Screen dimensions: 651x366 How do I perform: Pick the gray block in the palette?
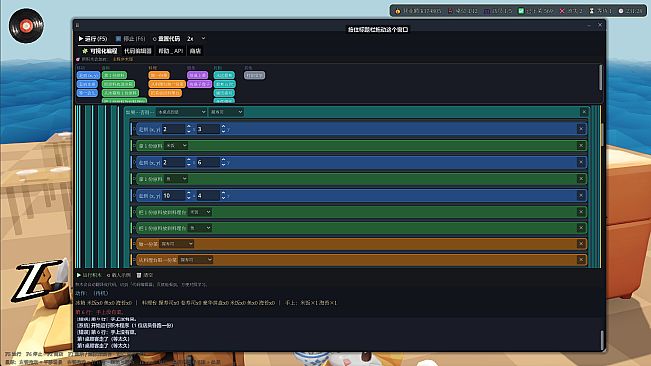[x=254, y=76]
